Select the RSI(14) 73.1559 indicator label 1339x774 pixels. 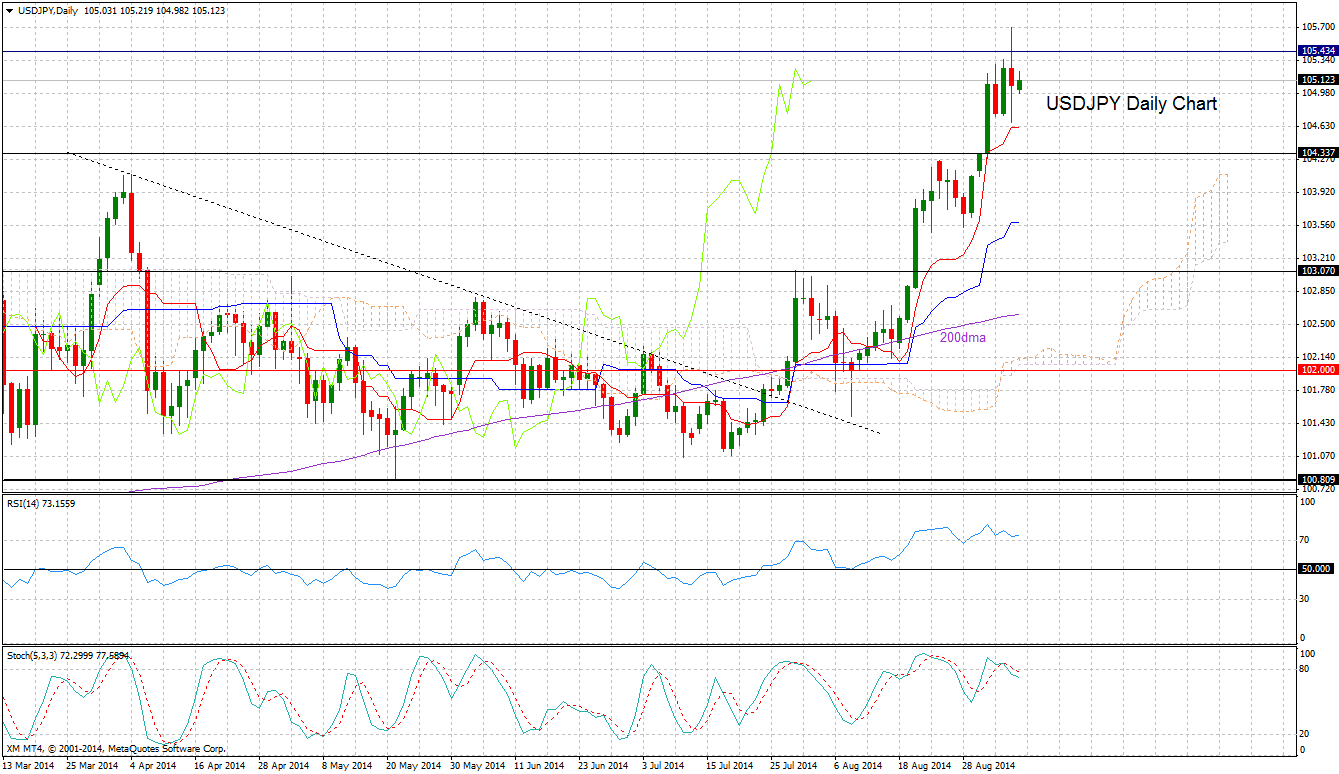[40, 503]
